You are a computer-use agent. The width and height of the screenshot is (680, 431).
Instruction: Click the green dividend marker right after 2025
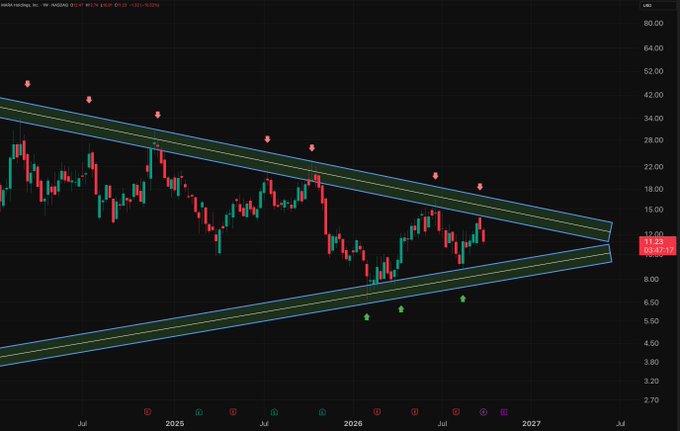(199, 411)
